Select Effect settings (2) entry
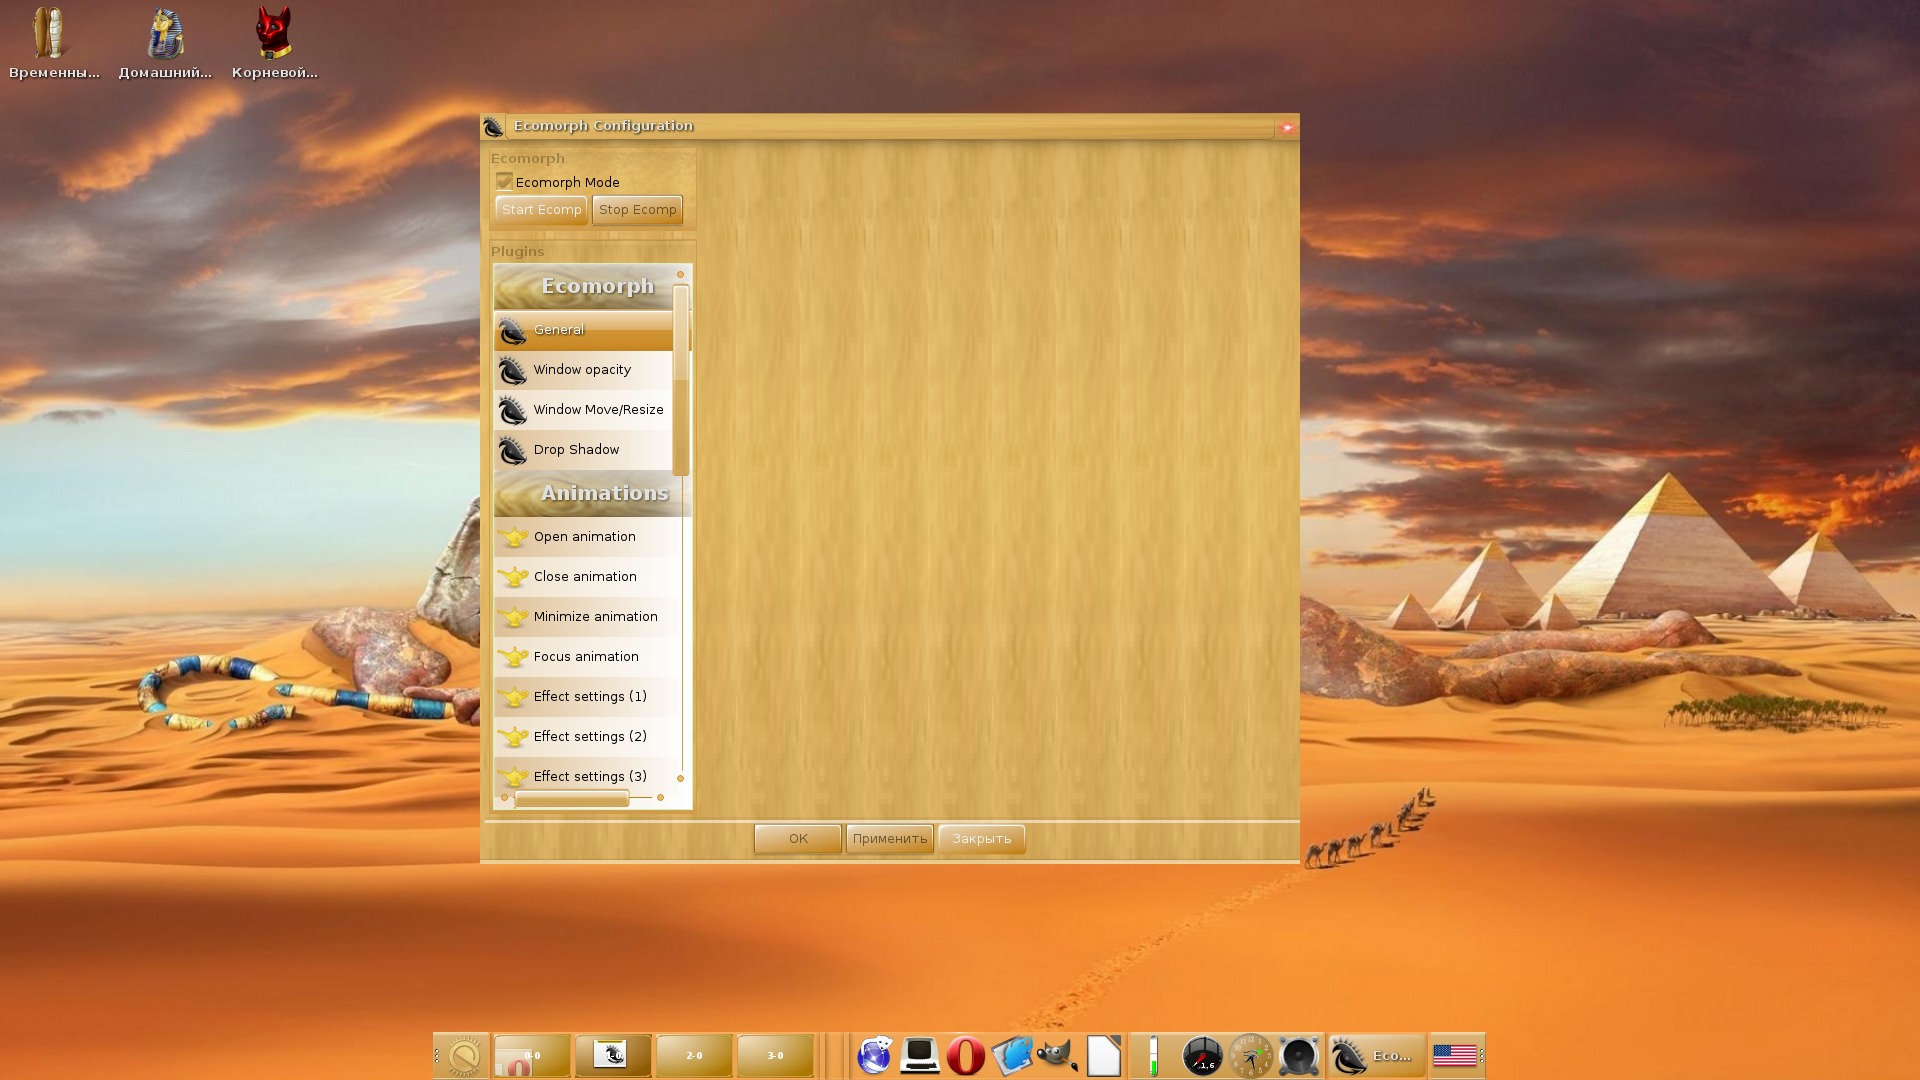Screen dimensions: 1920x1080 point(587,737)
